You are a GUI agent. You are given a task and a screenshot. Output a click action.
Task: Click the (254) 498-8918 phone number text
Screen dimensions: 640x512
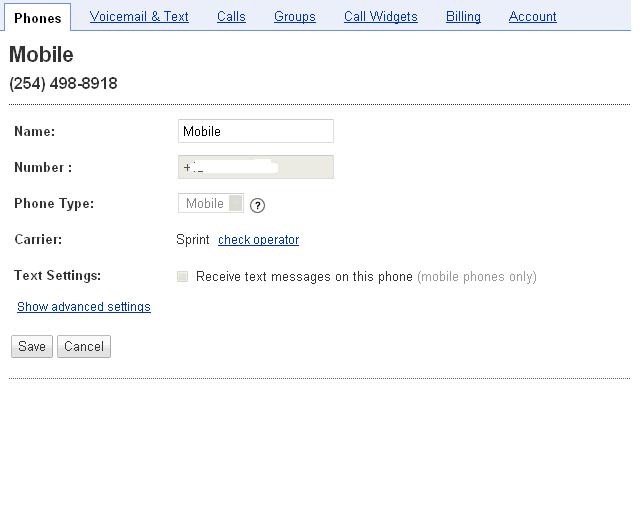point(63,84)
